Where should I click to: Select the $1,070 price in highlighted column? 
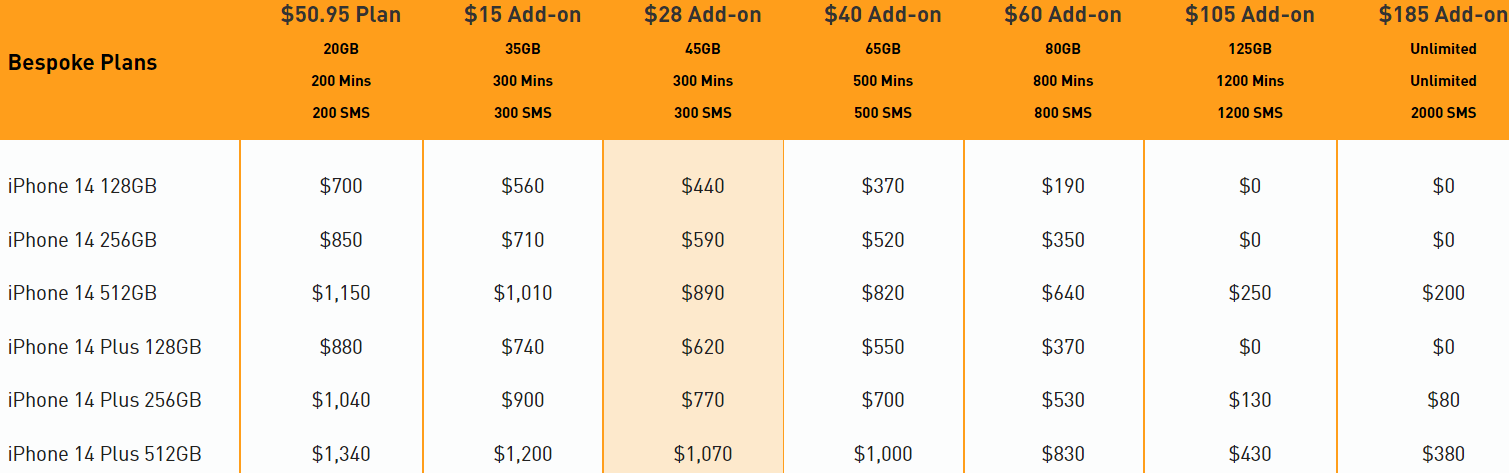coord(702,454)
